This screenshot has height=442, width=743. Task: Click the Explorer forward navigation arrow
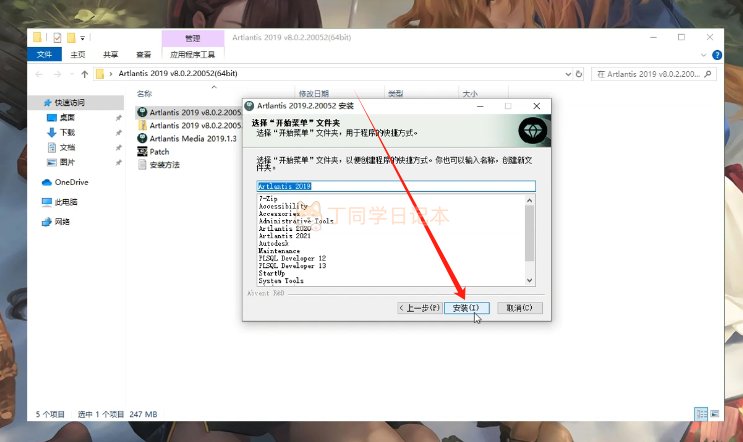tap(57, 74)
